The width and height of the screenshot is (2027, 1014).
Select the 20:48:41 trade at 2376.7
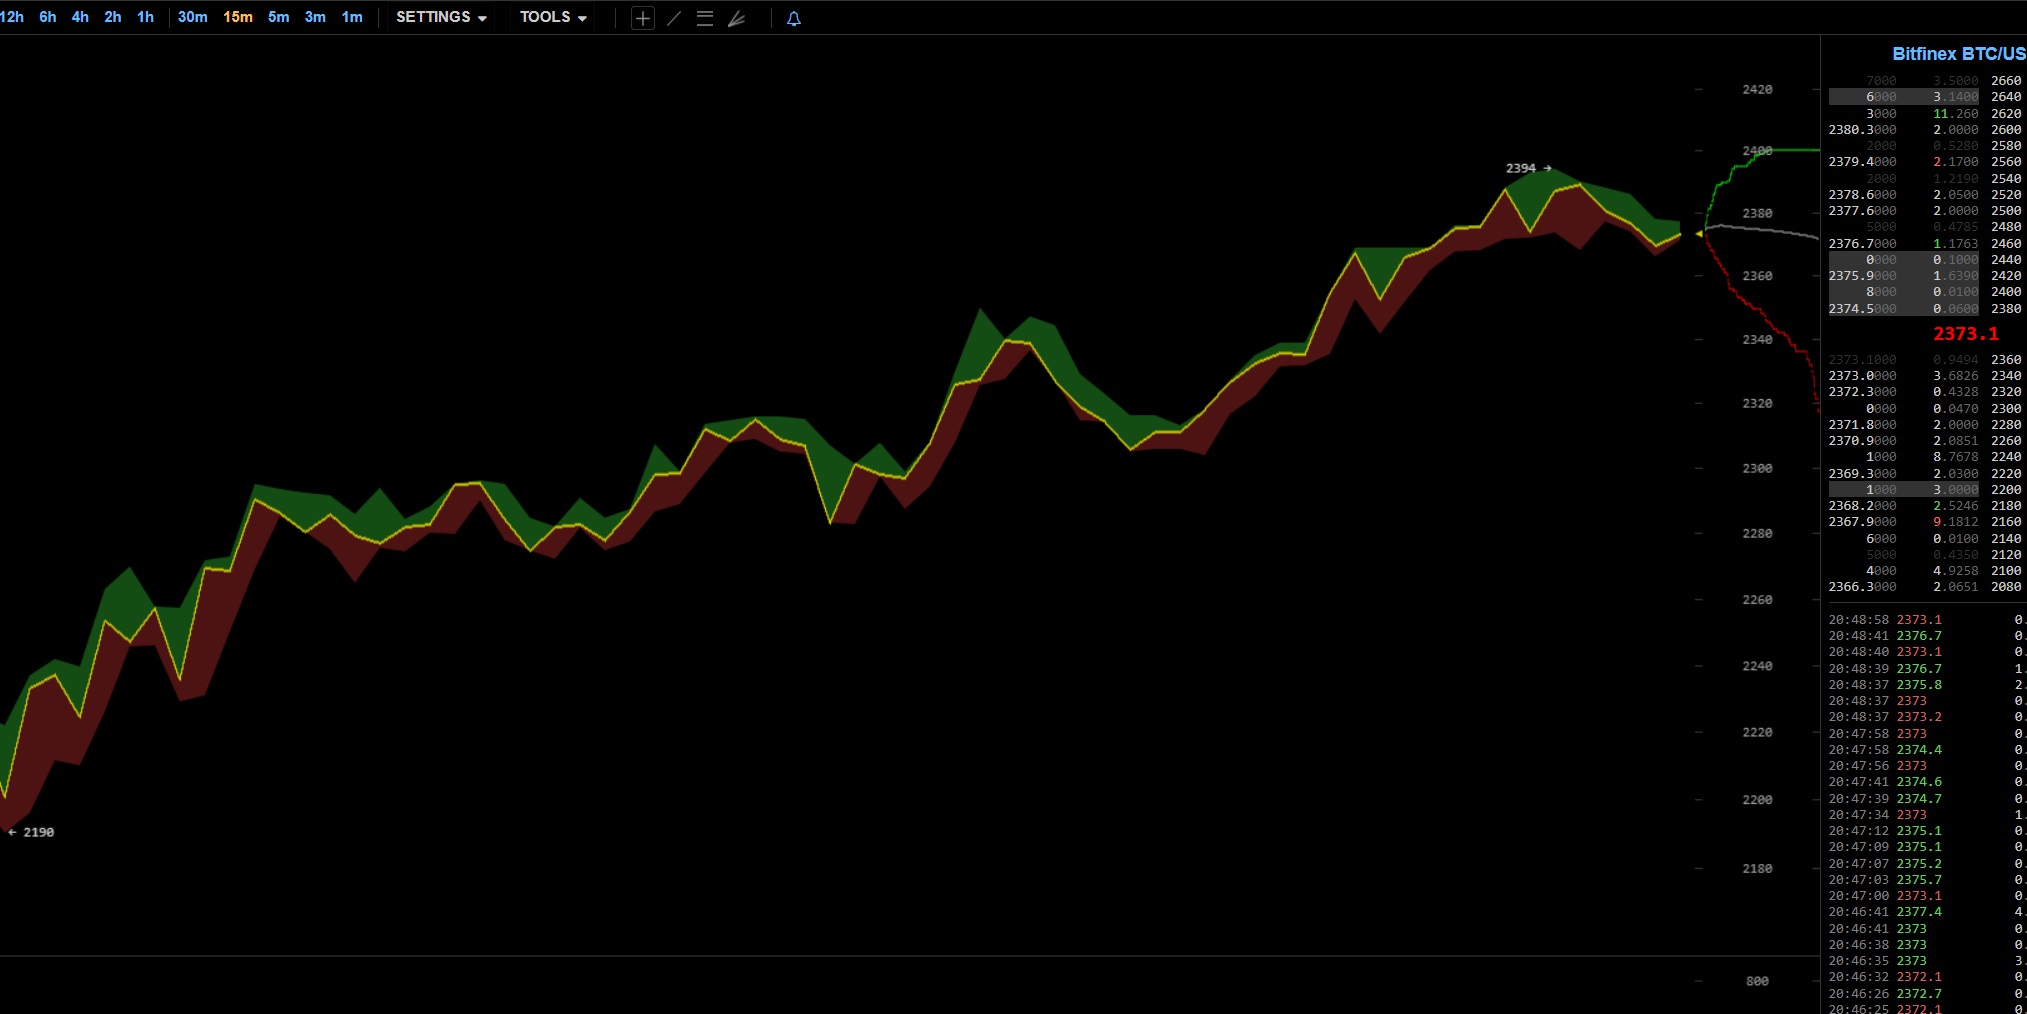coord(1927,636)
